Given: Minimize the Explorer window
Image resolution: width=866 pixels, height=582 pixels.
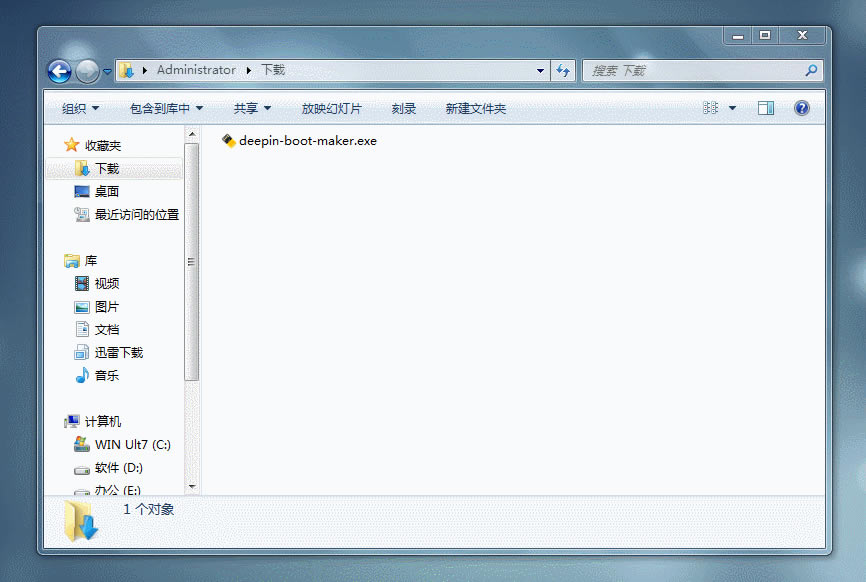Looking at the screenshot, I should [x=738, y=35].
